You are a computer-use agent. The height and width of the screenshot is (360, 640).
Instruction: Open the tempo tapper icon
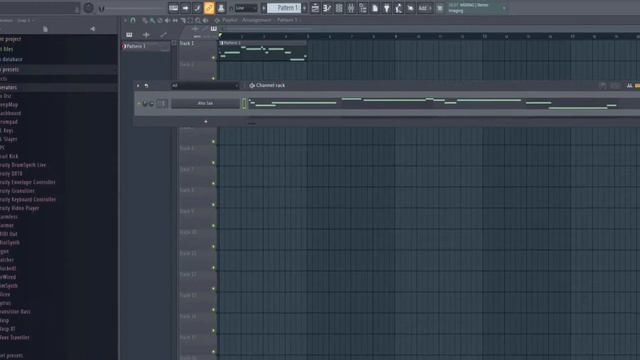398,8
